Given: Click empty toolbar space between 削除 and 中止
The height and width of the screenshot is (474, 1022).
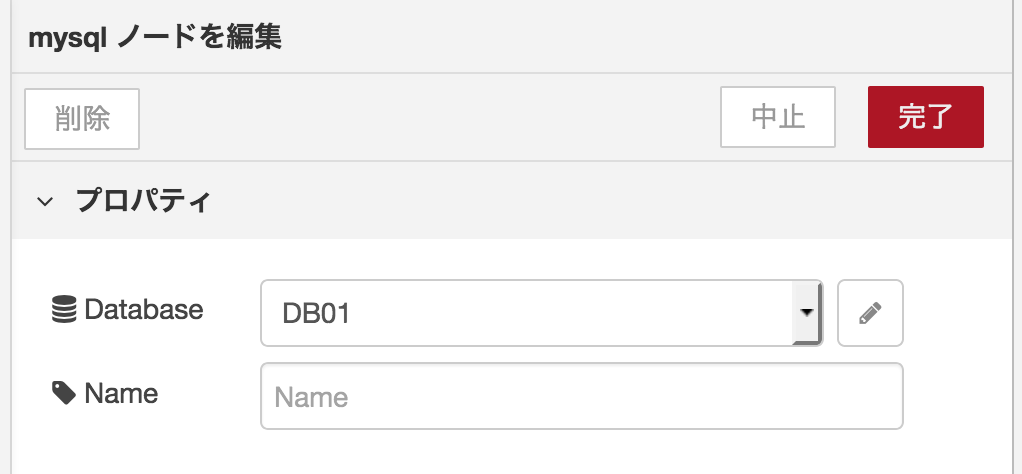Looking at the screenshot, I should click(x=430, y=118).
